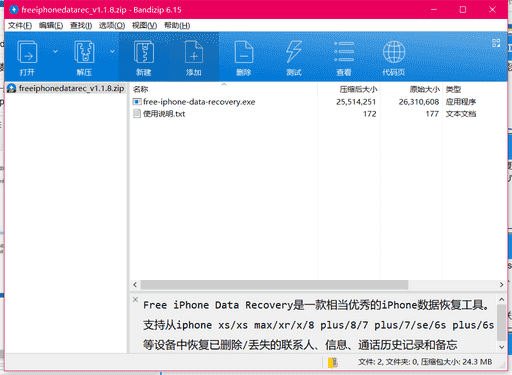This screenshot has height=375, width=512.
Task: Expand the Extract button dropdown arrow
Action: tap(112, 51)
